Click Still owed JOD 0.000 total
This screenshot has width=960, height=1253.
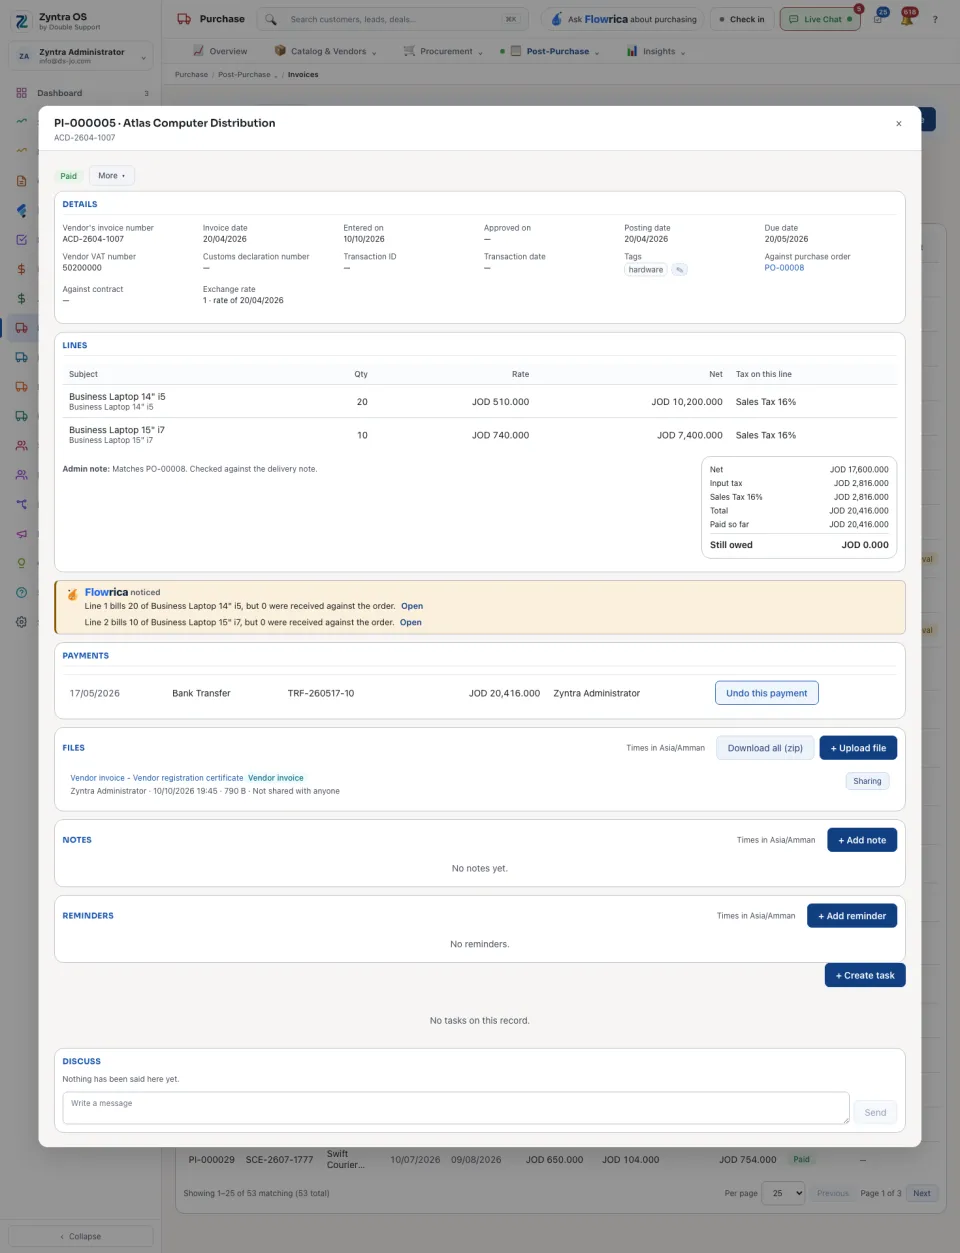tap(799, 545)
